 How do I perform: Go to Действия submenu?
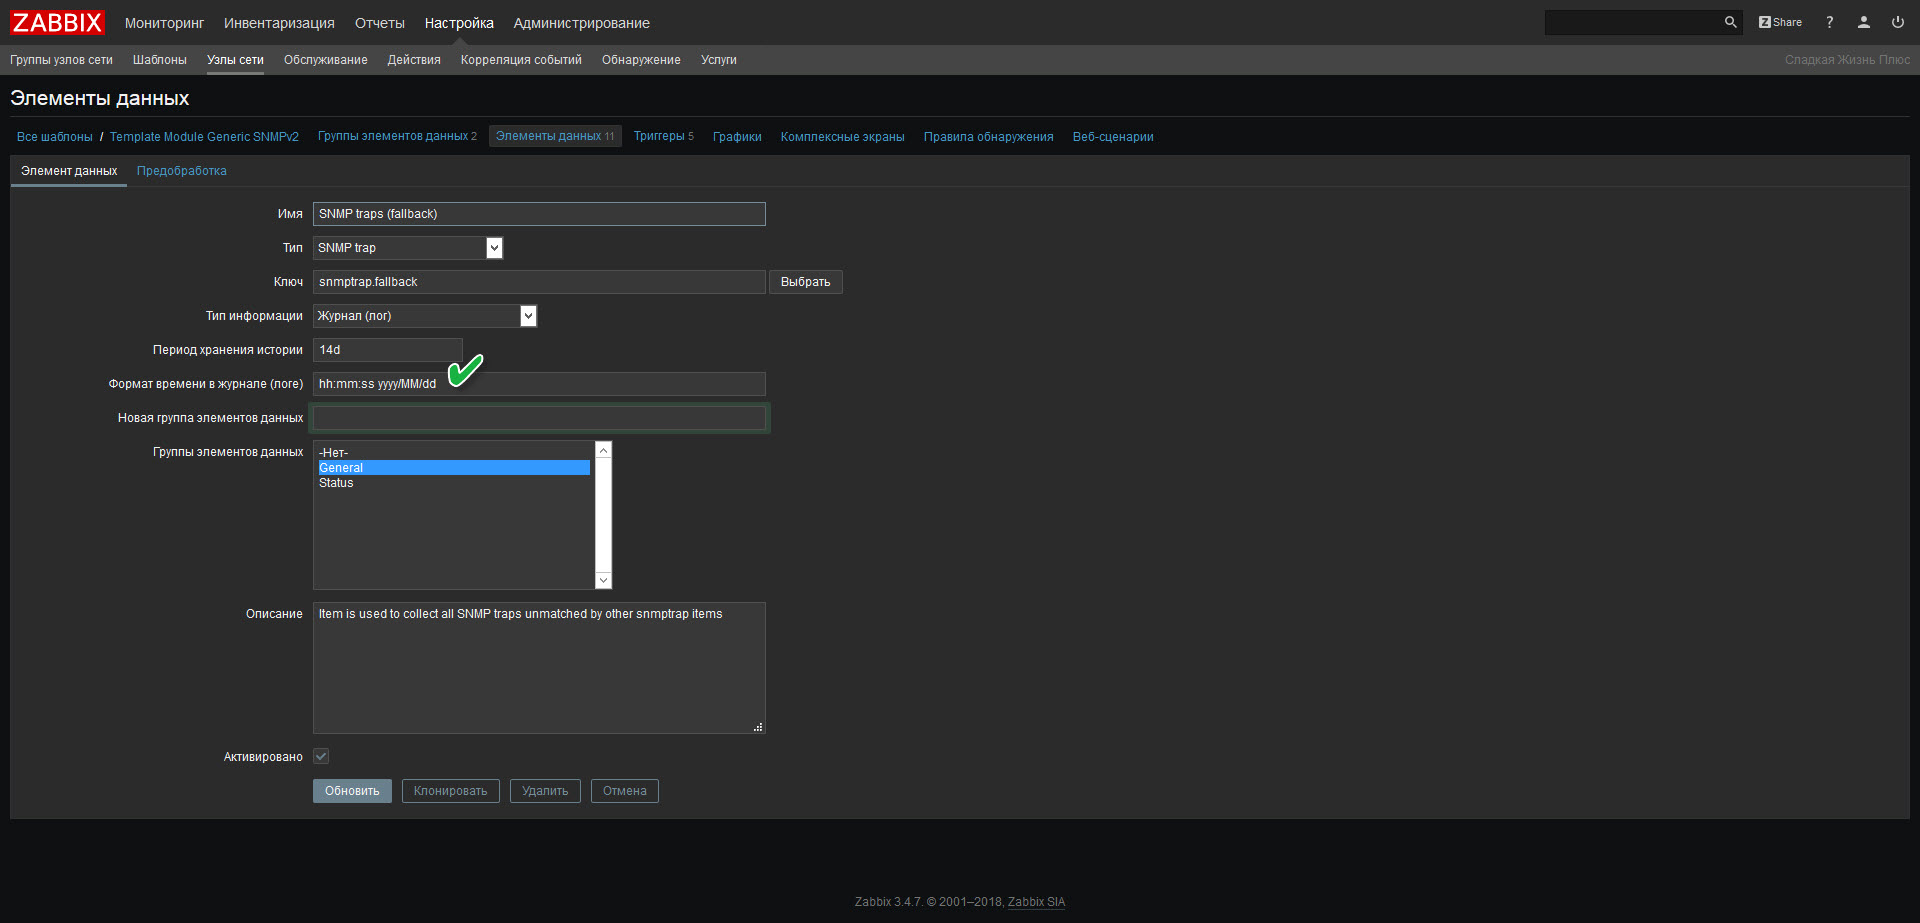pyautogui.click(x=414, y=60)
